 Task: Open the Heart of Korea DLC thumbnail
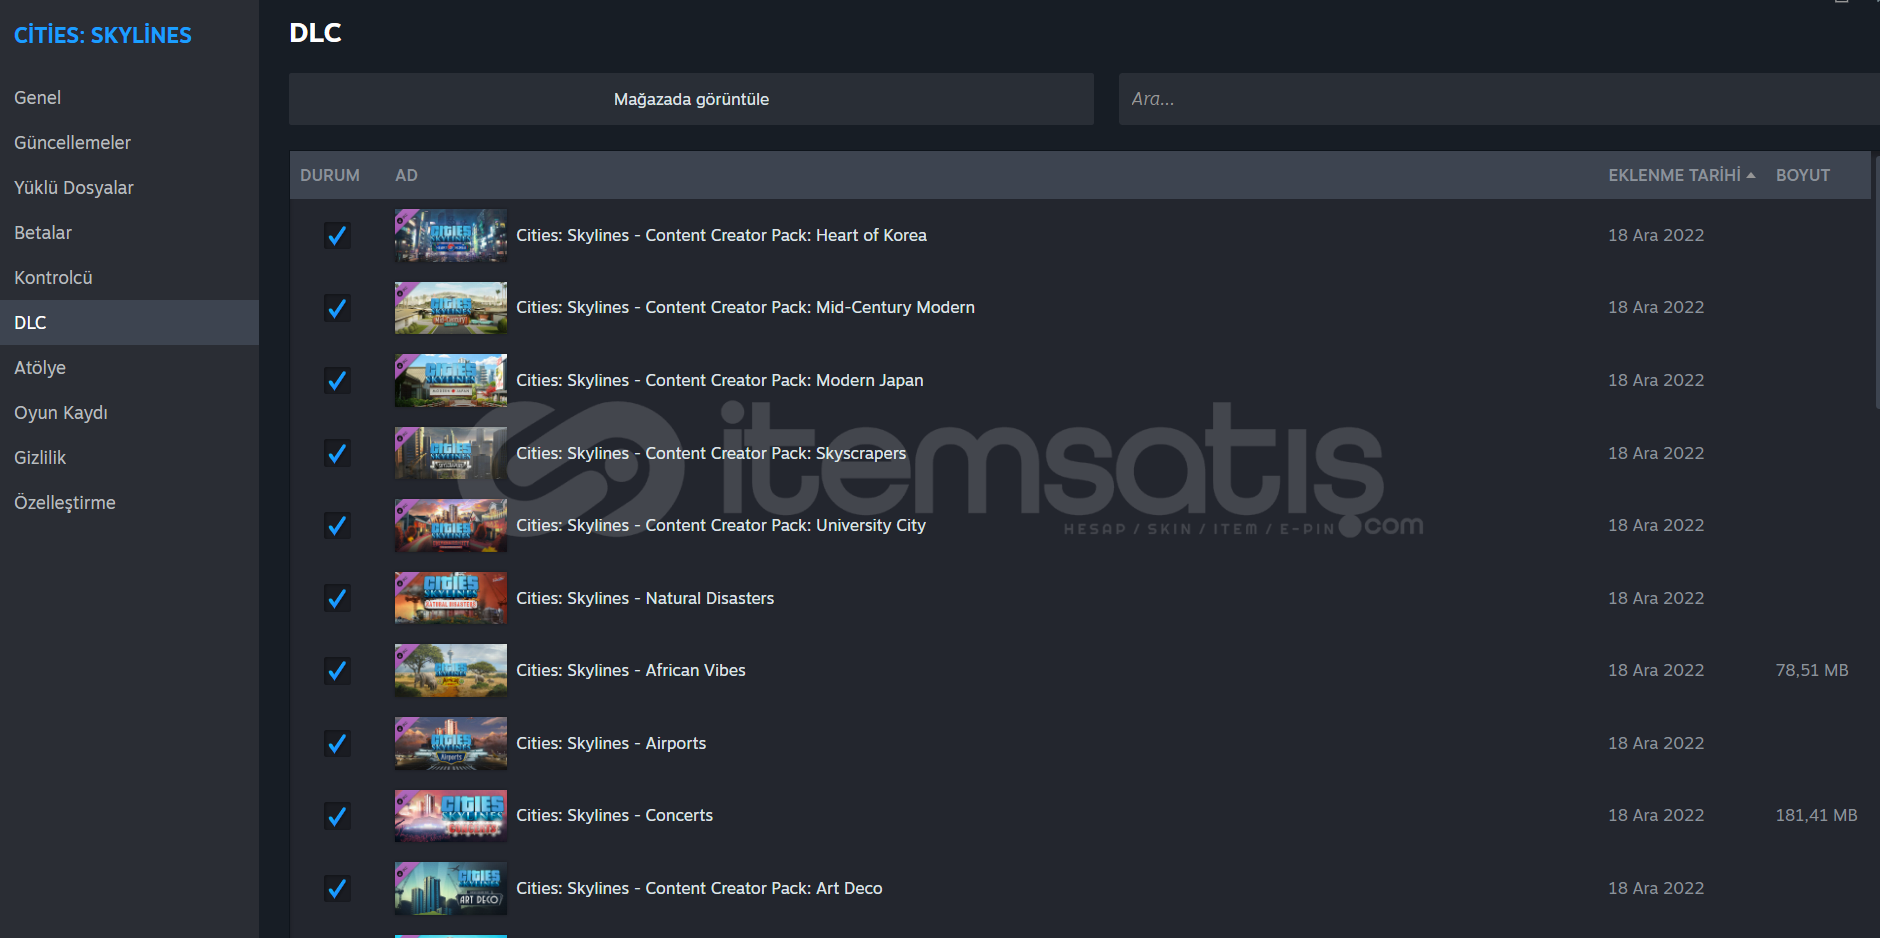[451, 235]
